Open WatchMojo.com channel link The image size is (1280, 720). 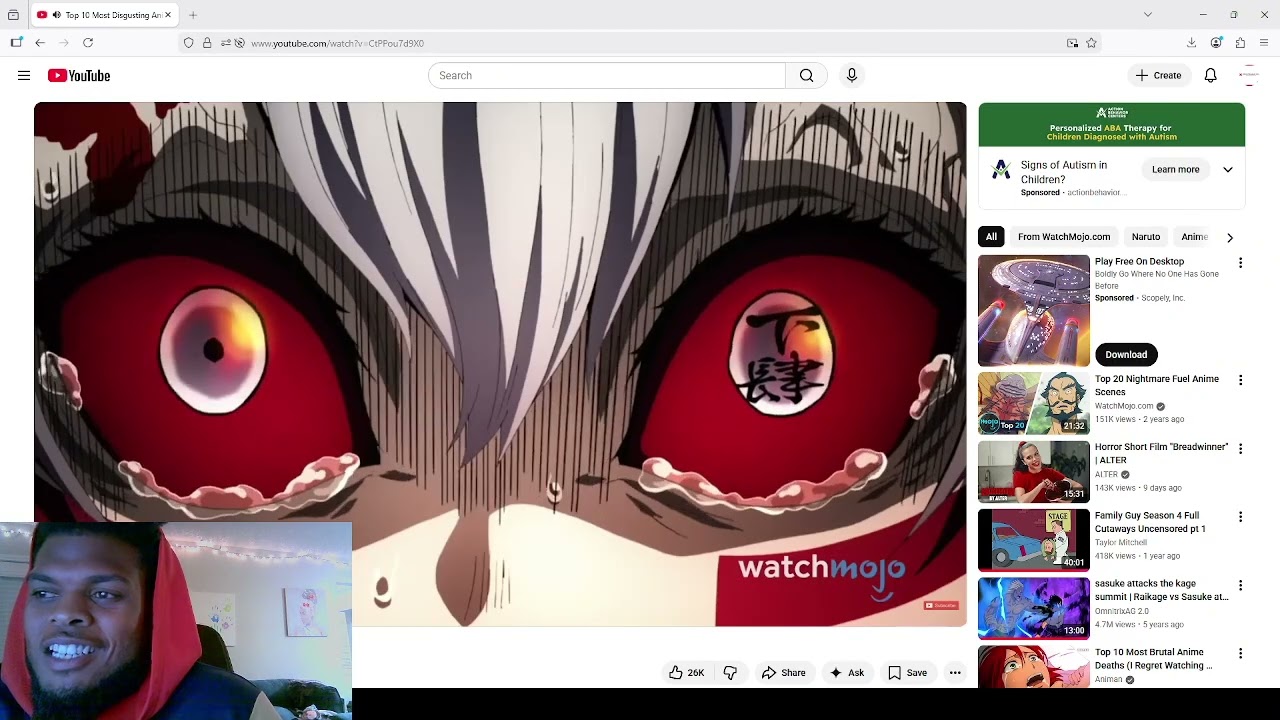pos(1124,406)
